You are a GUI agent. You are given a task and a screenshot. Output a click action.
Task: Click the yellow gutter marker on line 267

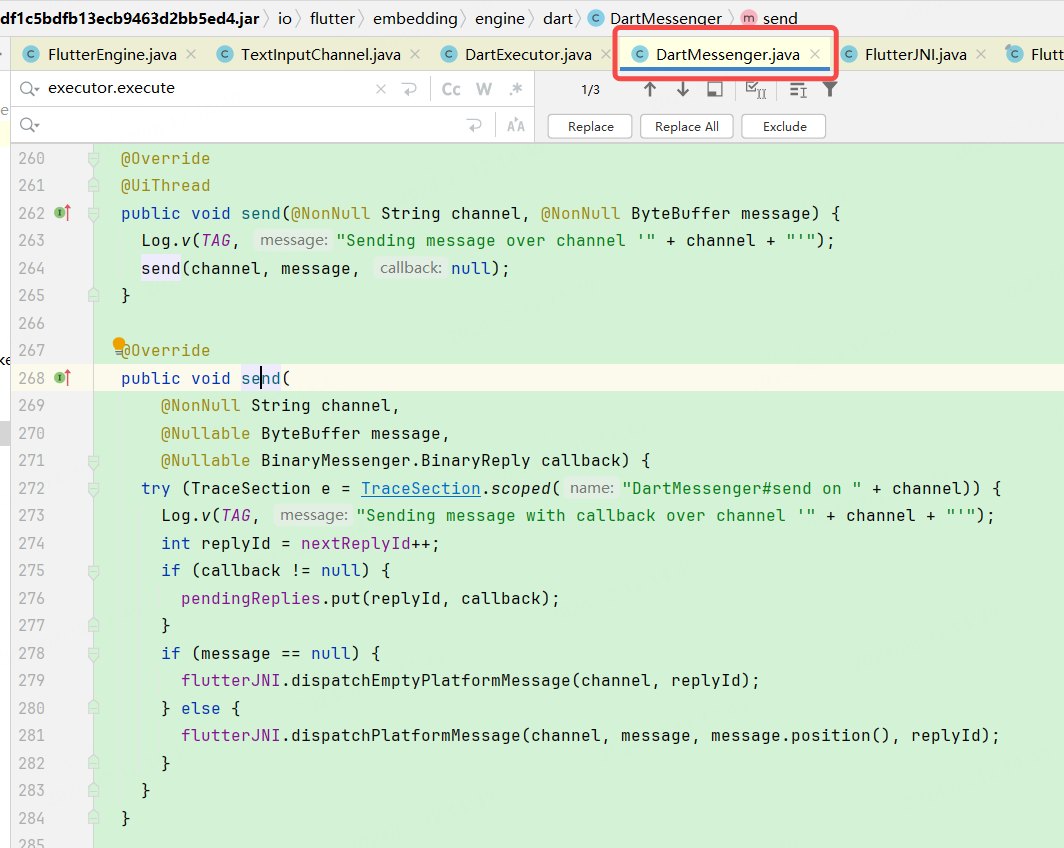119,344
